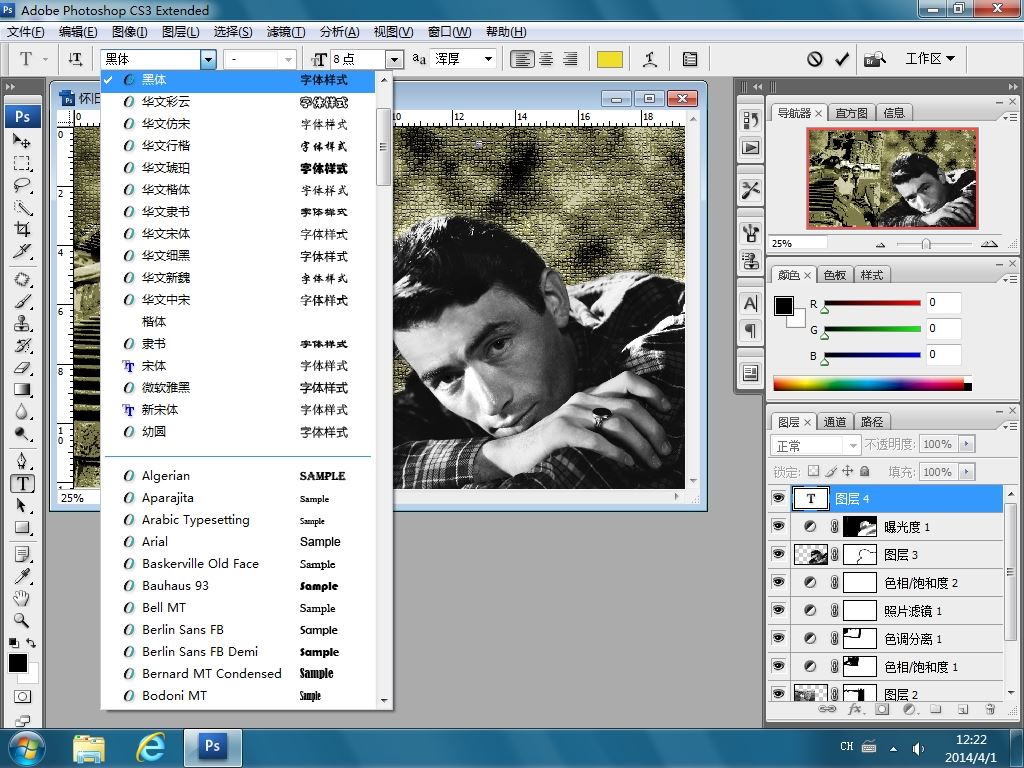This screenshot has width=1024, height=768.
Task: Toggle text orientation in options bar
Action: tap(75, 59)
